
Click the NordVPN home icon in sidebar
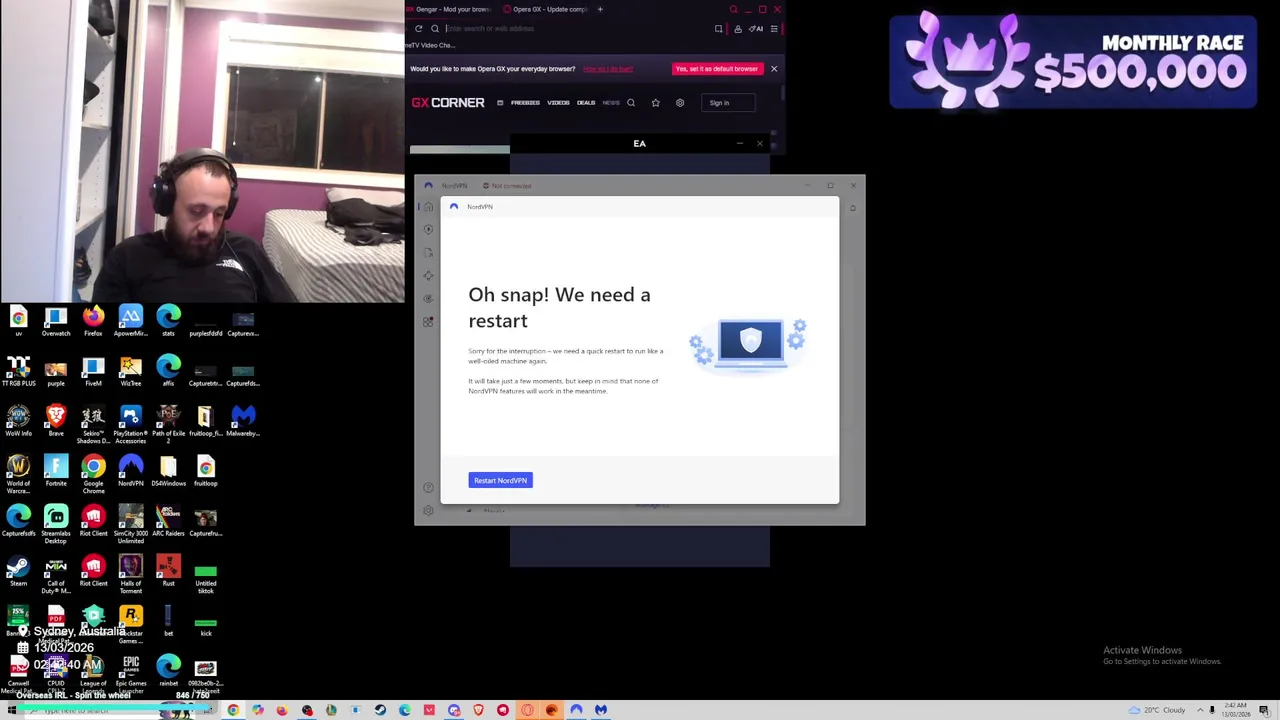click(428, 207)
